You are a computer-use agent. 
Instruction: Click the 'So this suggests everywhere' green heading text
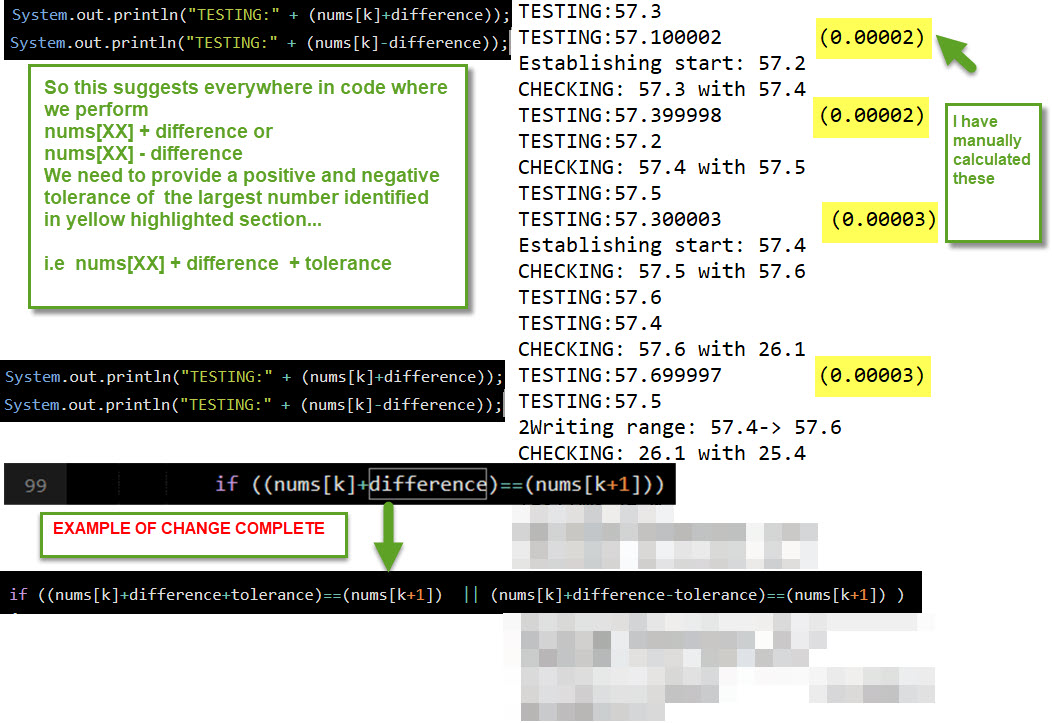coord(245,88)
